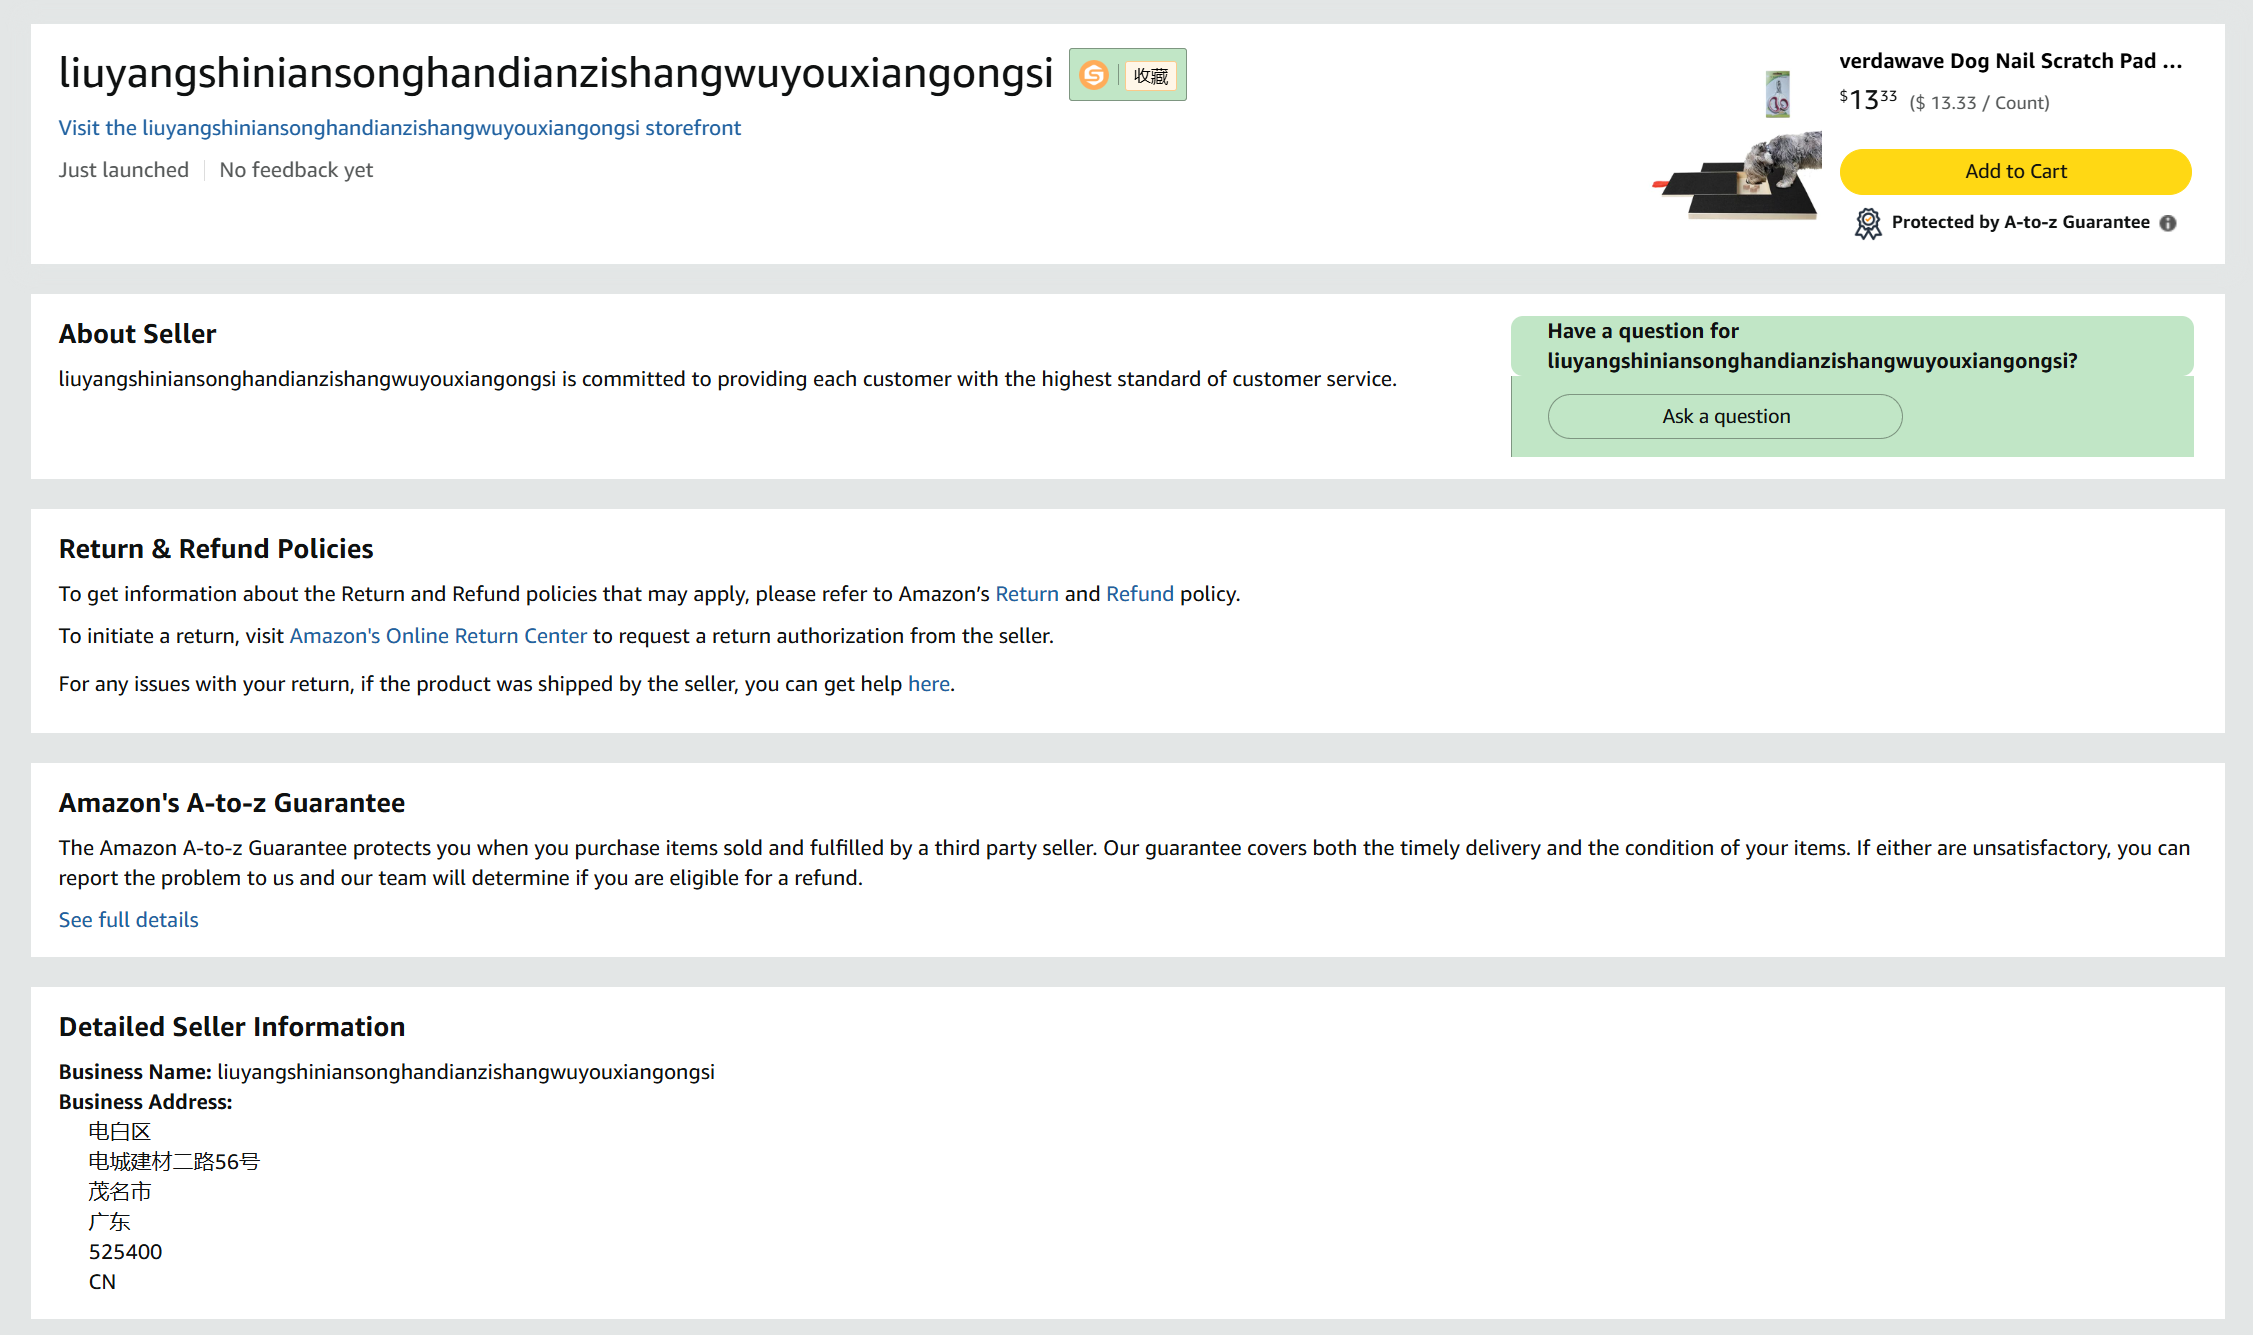The height and width of the screenshot is (1335, 2253).
Task: Click the About Seller heading
Action: point(137,334)
